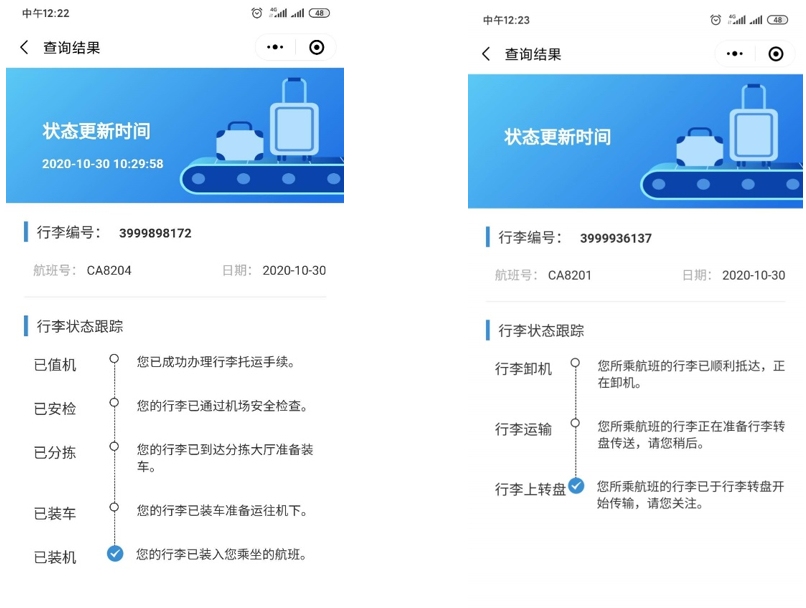Tap 行李上转盘 status label
Viewport: 806px width, 608px height.
pyautogui.click(x=530, y=489)
